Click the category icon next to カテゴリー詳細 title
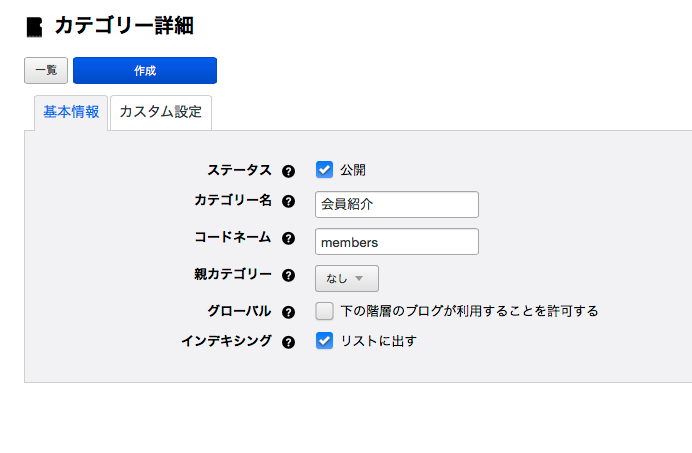692x453 pixels. pyautogui.click(x=35, y=27)
